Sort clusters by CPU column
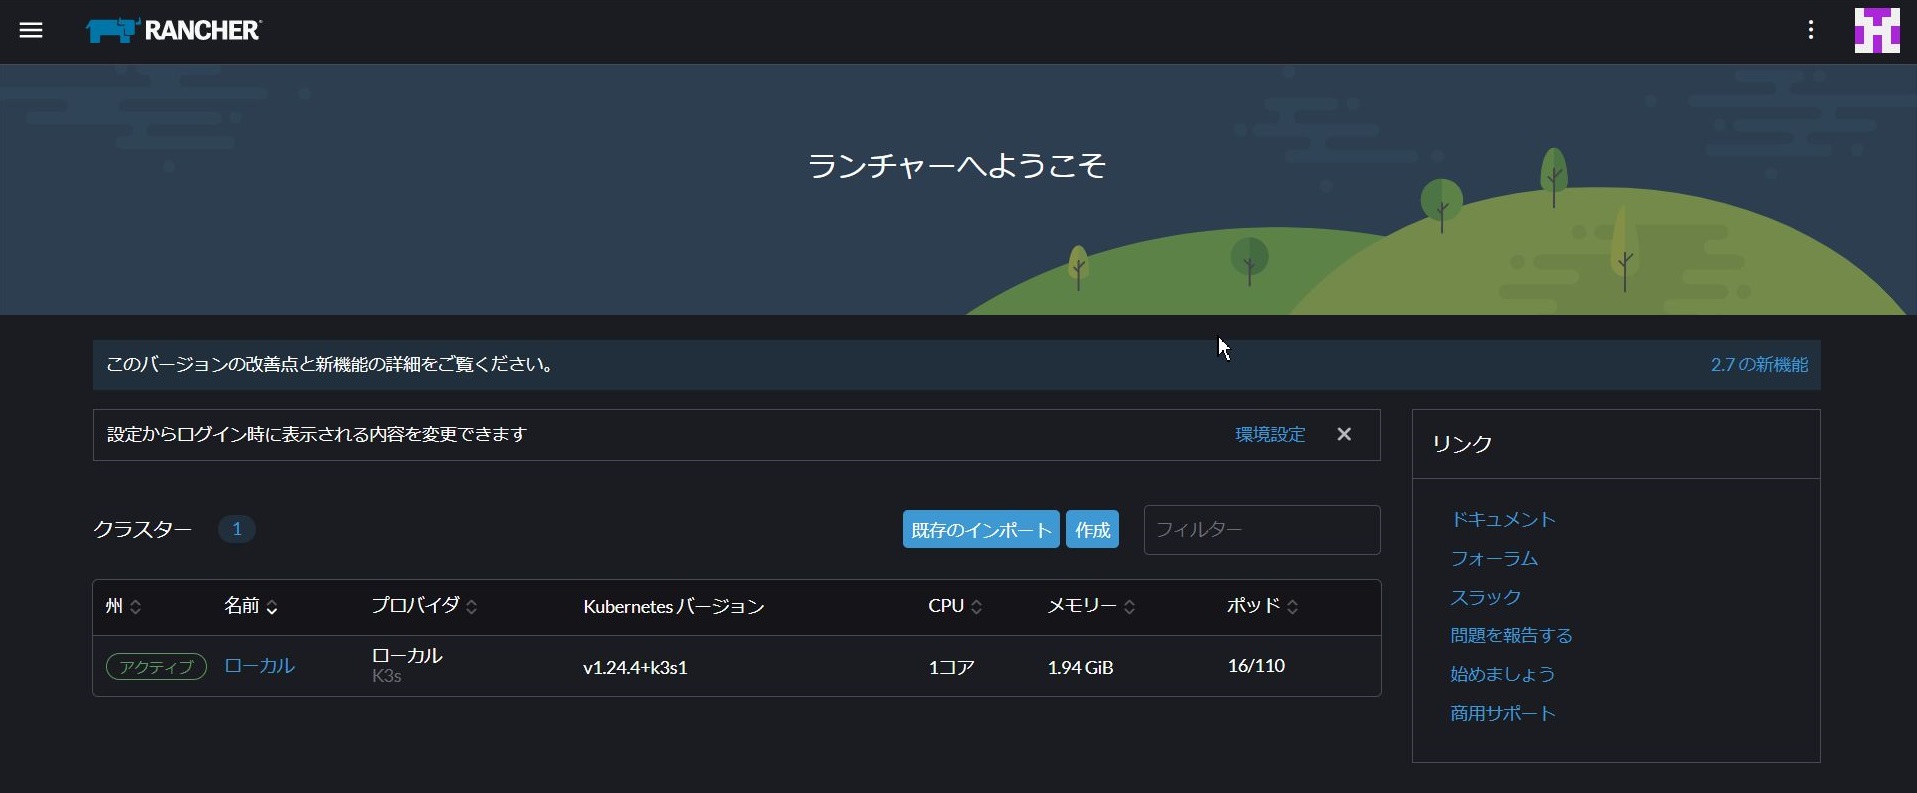Image resolution: width=1917 pixels, height=793 pixels. 954,606
